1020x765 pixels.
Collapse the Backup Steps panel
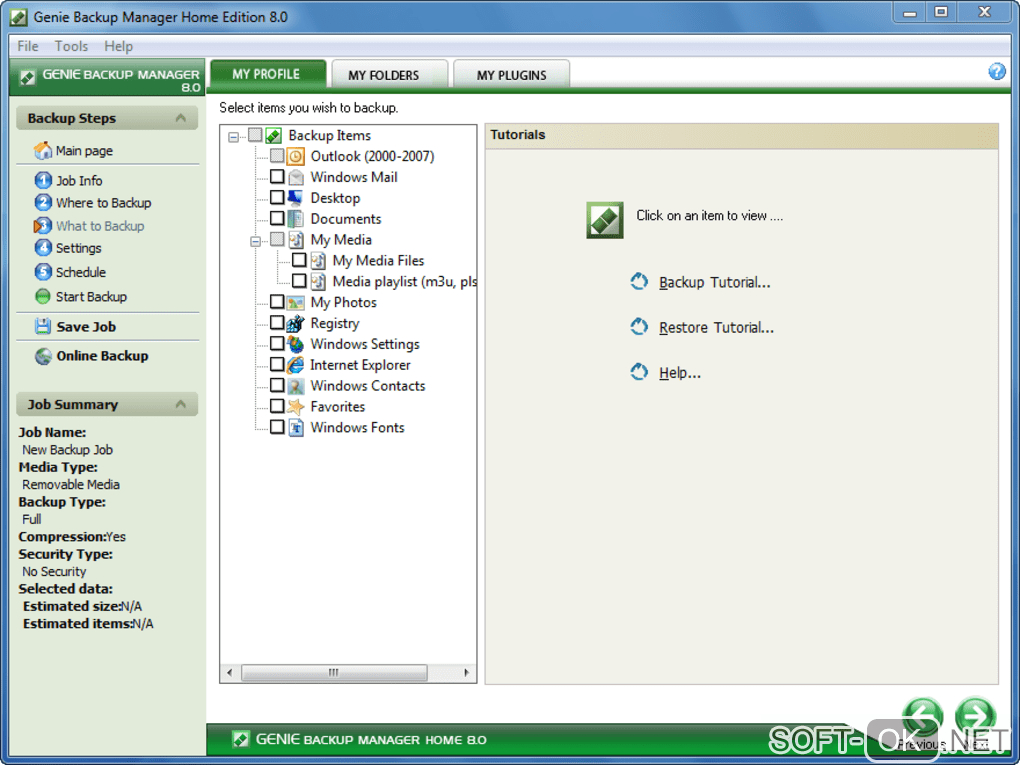181,118
